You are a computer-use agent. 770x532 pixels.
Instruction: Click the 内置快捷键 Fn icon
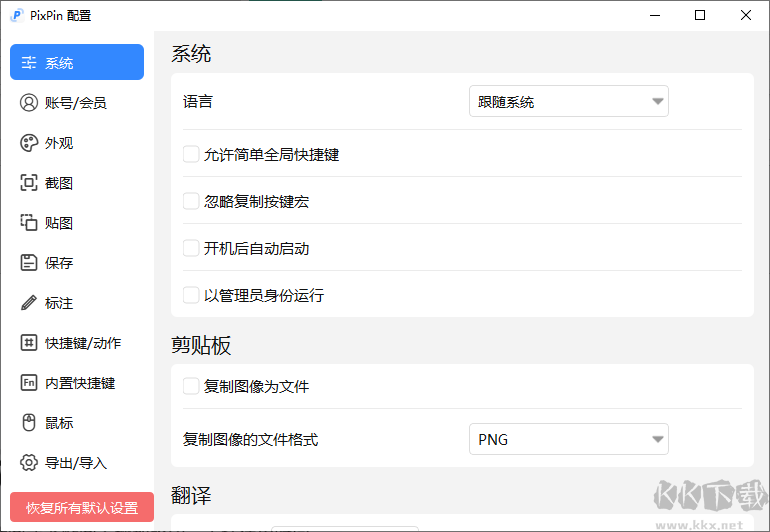click(x=28, y=383)
